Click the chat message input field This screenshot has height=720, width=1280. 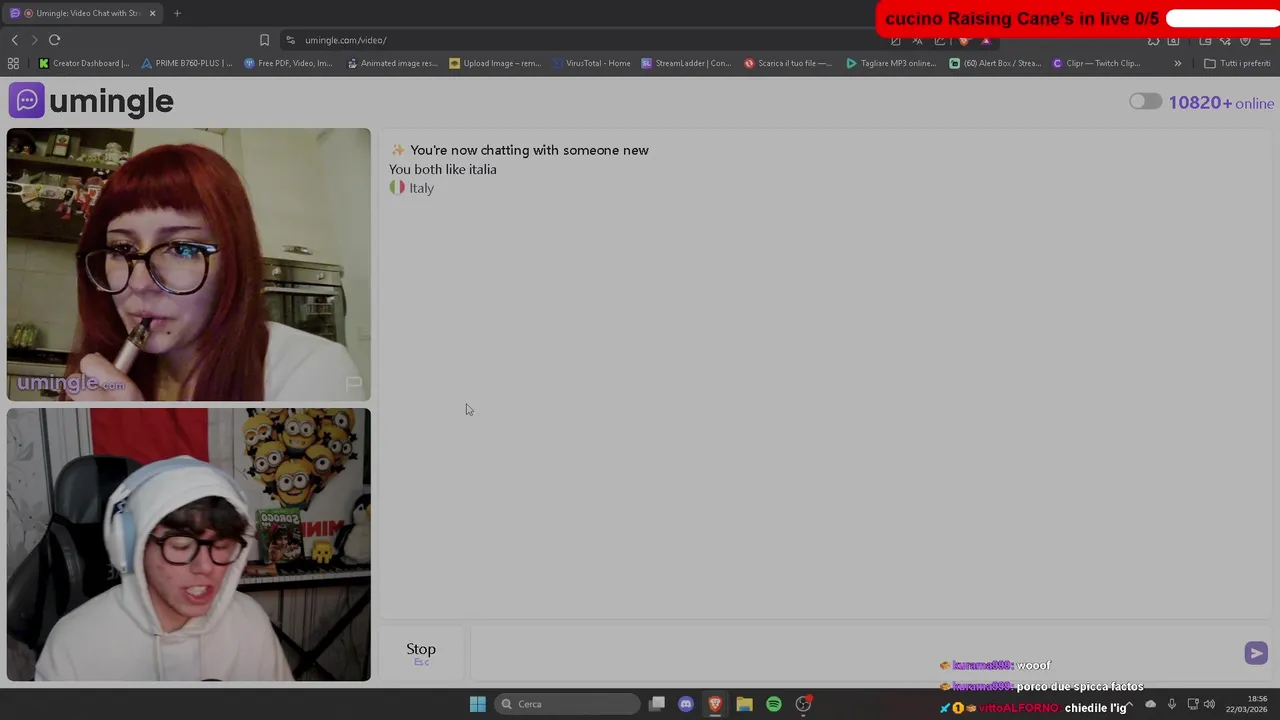click(855, 654)
